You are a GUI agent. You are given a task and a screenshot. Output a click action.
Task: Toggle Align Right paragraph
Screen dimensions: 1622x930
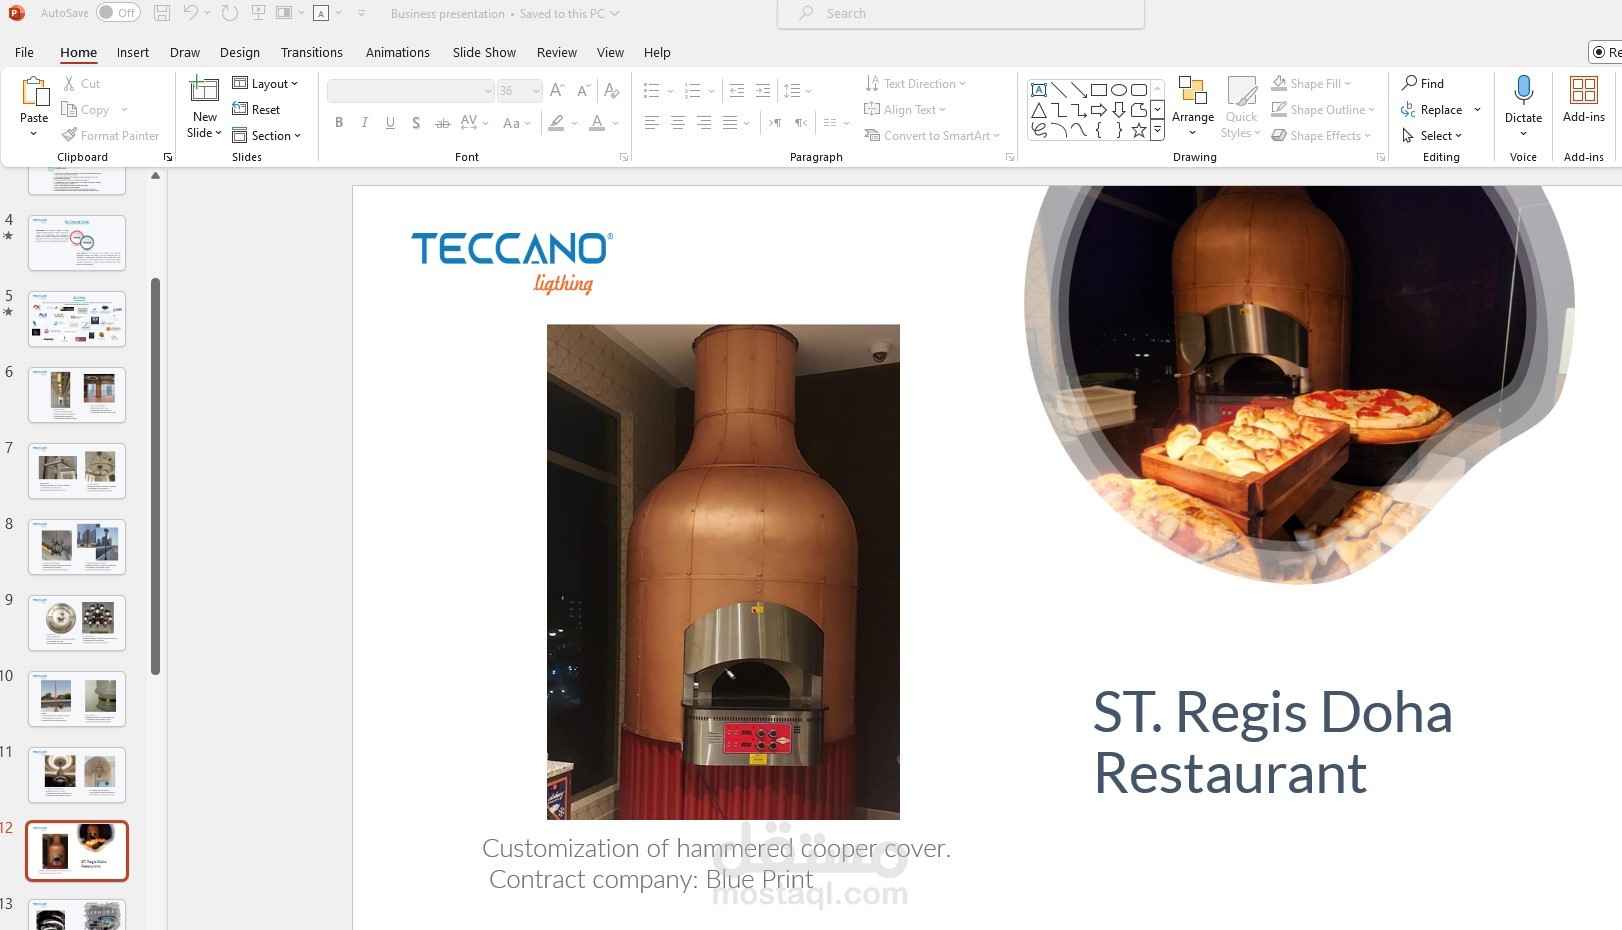tap(703, 123)
